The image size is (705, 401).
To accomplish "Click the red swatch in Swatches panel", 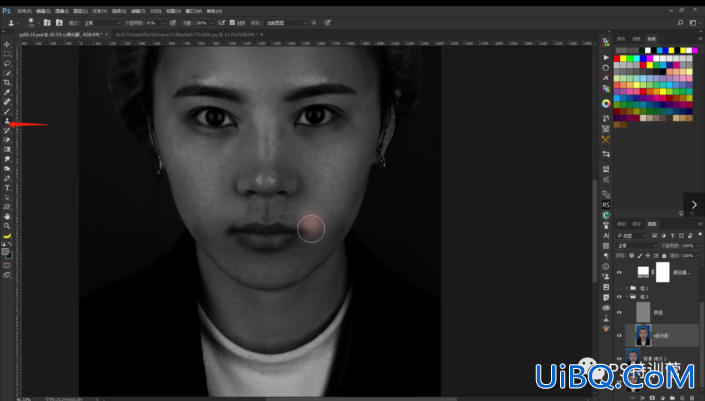I will [617, 58].
